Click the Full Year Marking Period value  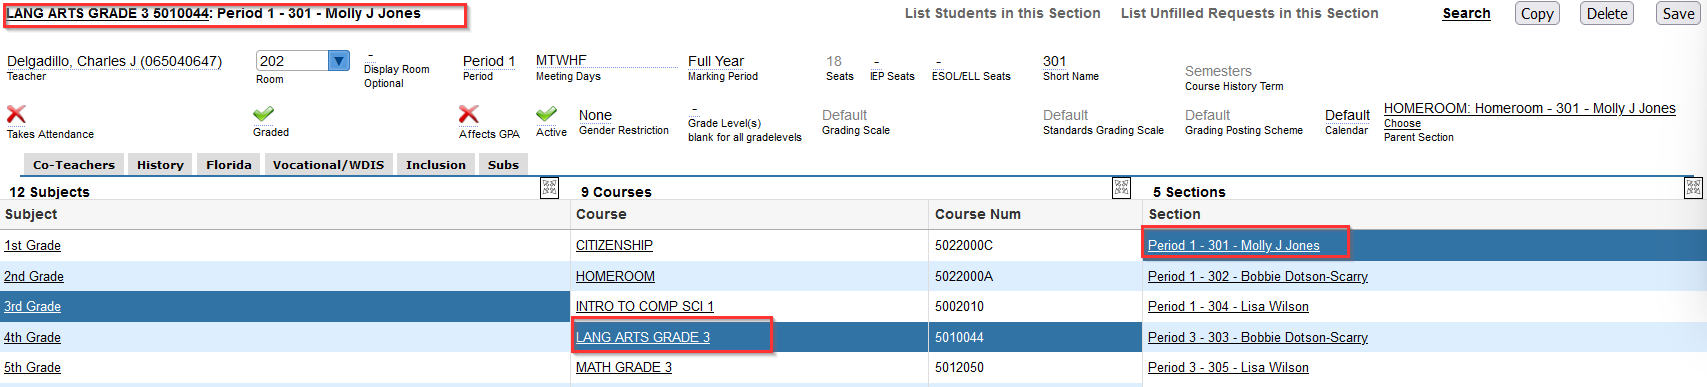click(x=716, y=61)
